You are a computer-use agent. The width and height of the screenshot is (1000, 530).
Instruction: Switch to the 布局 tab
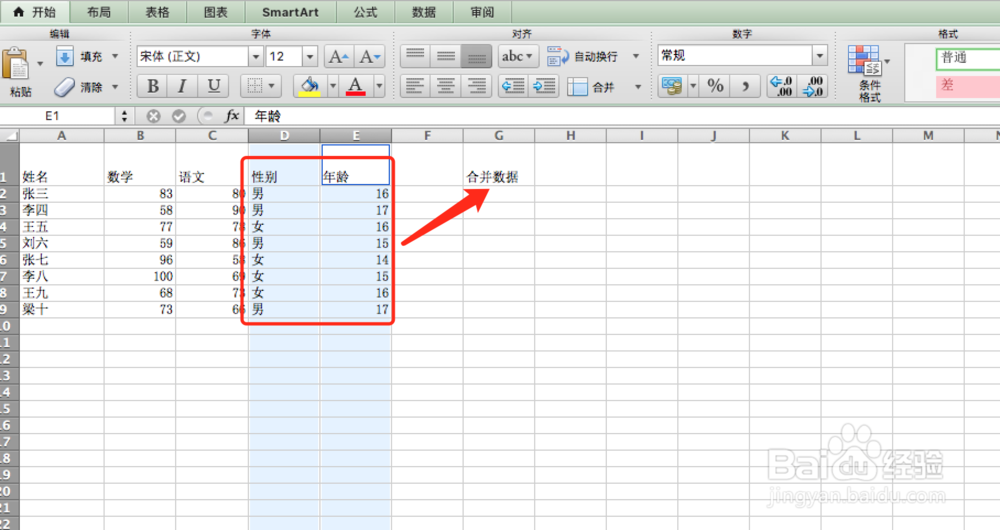click(x=99, y=12)
